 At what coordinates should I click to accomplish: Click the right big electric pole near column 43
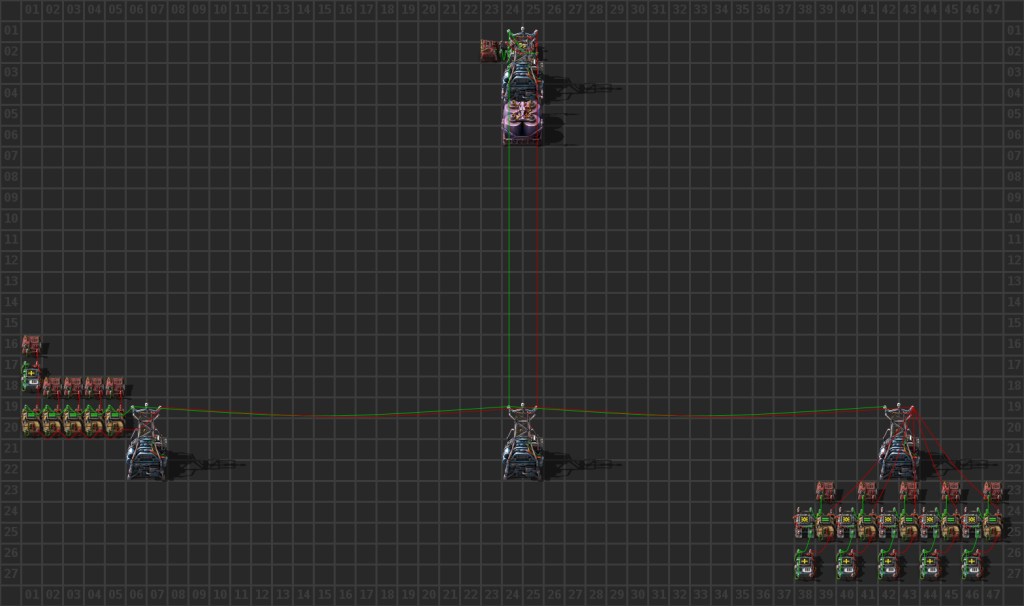[899, 421]
